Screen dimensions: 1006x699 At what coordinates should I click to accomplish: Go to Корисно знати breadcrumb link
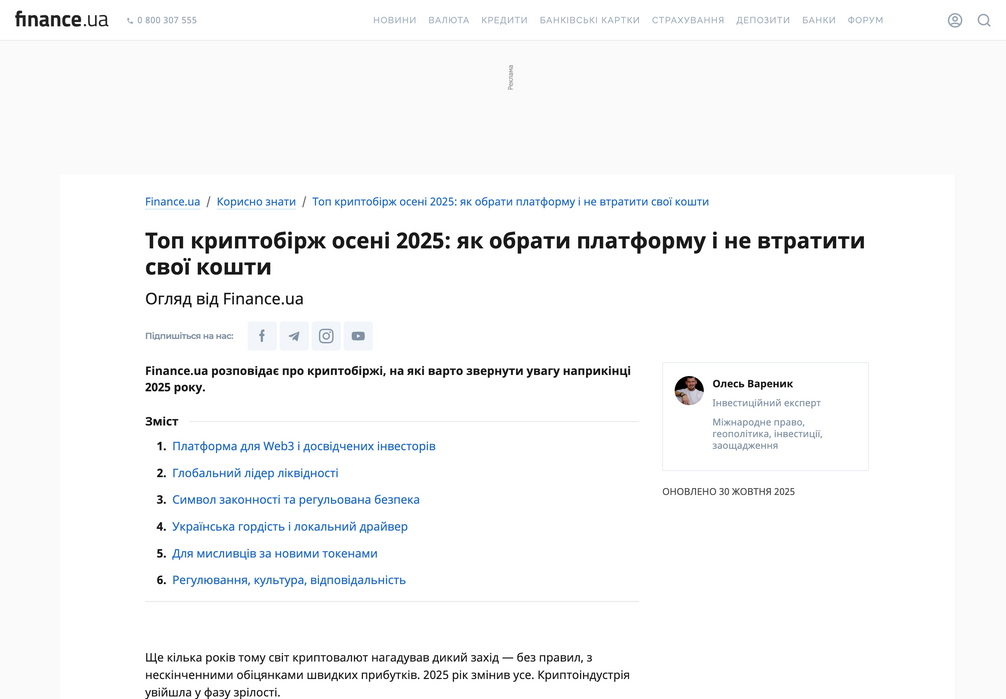256,202
